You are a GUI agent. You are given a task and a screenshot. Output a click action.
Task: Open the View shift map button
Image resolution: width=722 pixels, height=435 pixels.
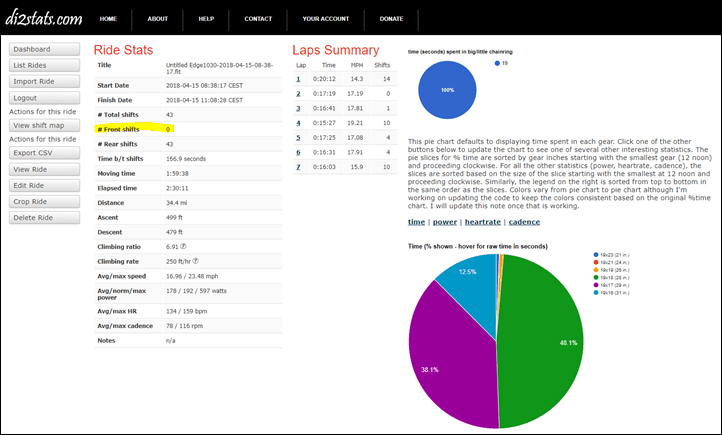44,125
